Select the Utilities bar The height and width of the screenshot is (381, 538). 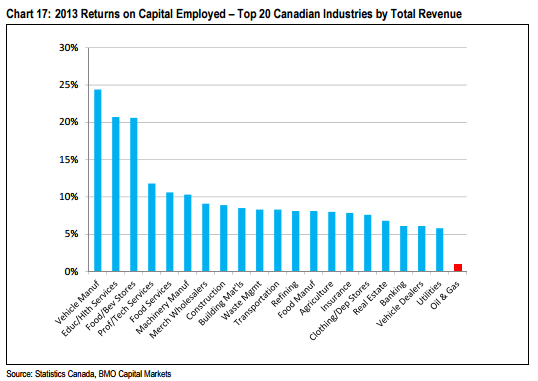440,250
